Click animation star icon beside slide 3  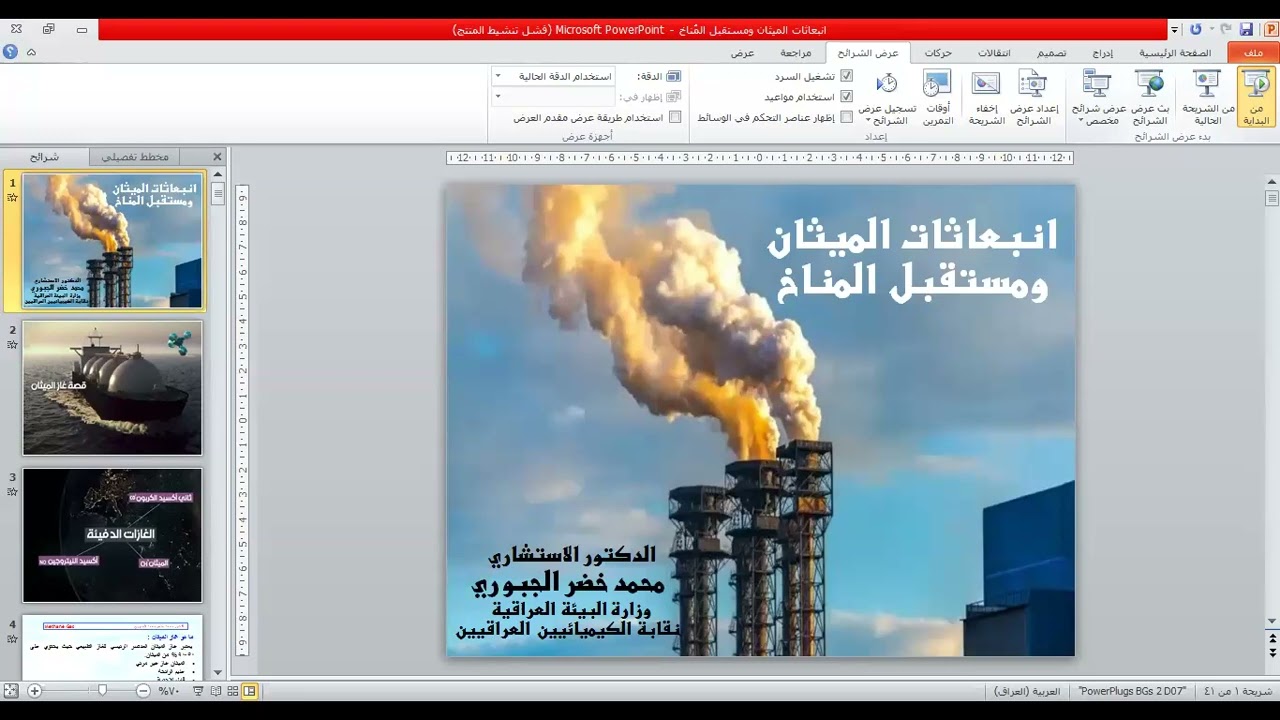tap(13, 491)
